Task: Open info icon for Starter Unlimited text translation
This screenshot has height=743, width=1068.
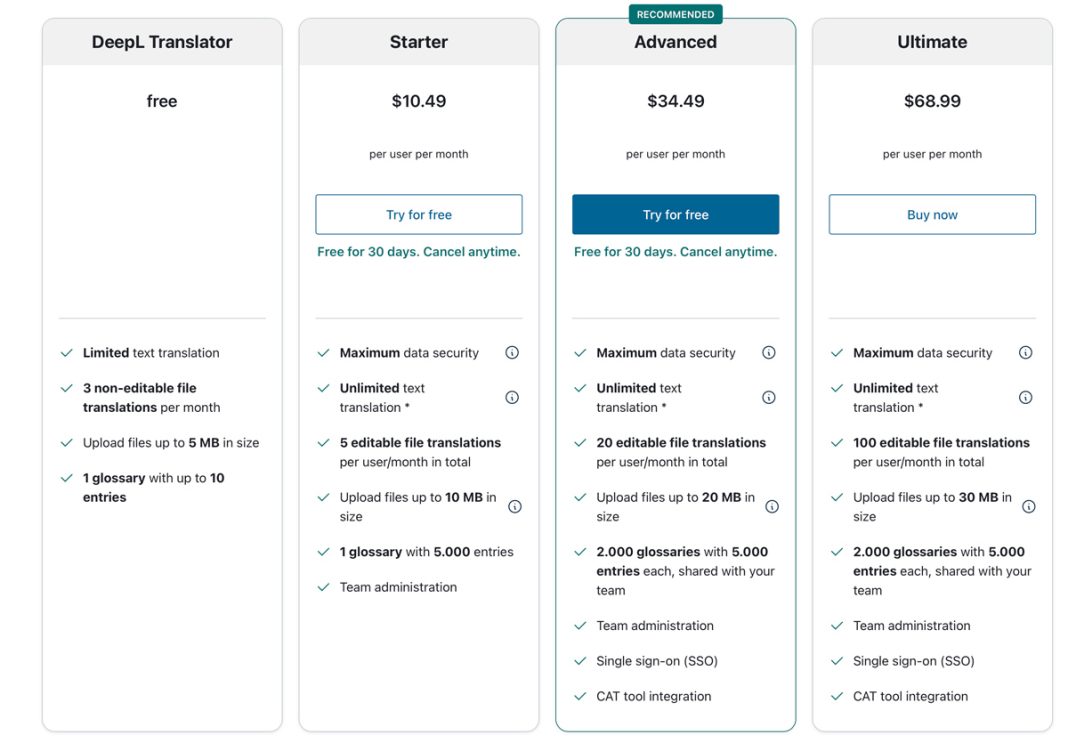Action: pos(512,397)
